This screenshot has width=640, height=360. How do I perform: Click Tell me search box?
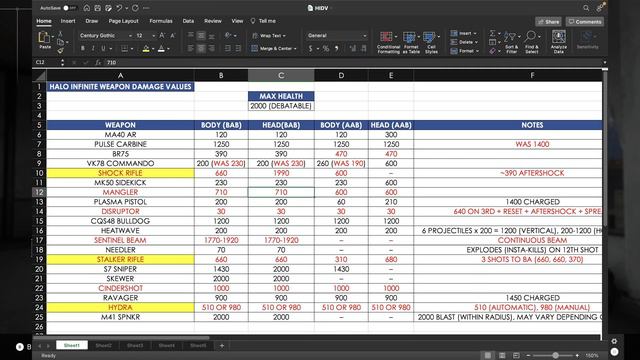tap(263, 21)
